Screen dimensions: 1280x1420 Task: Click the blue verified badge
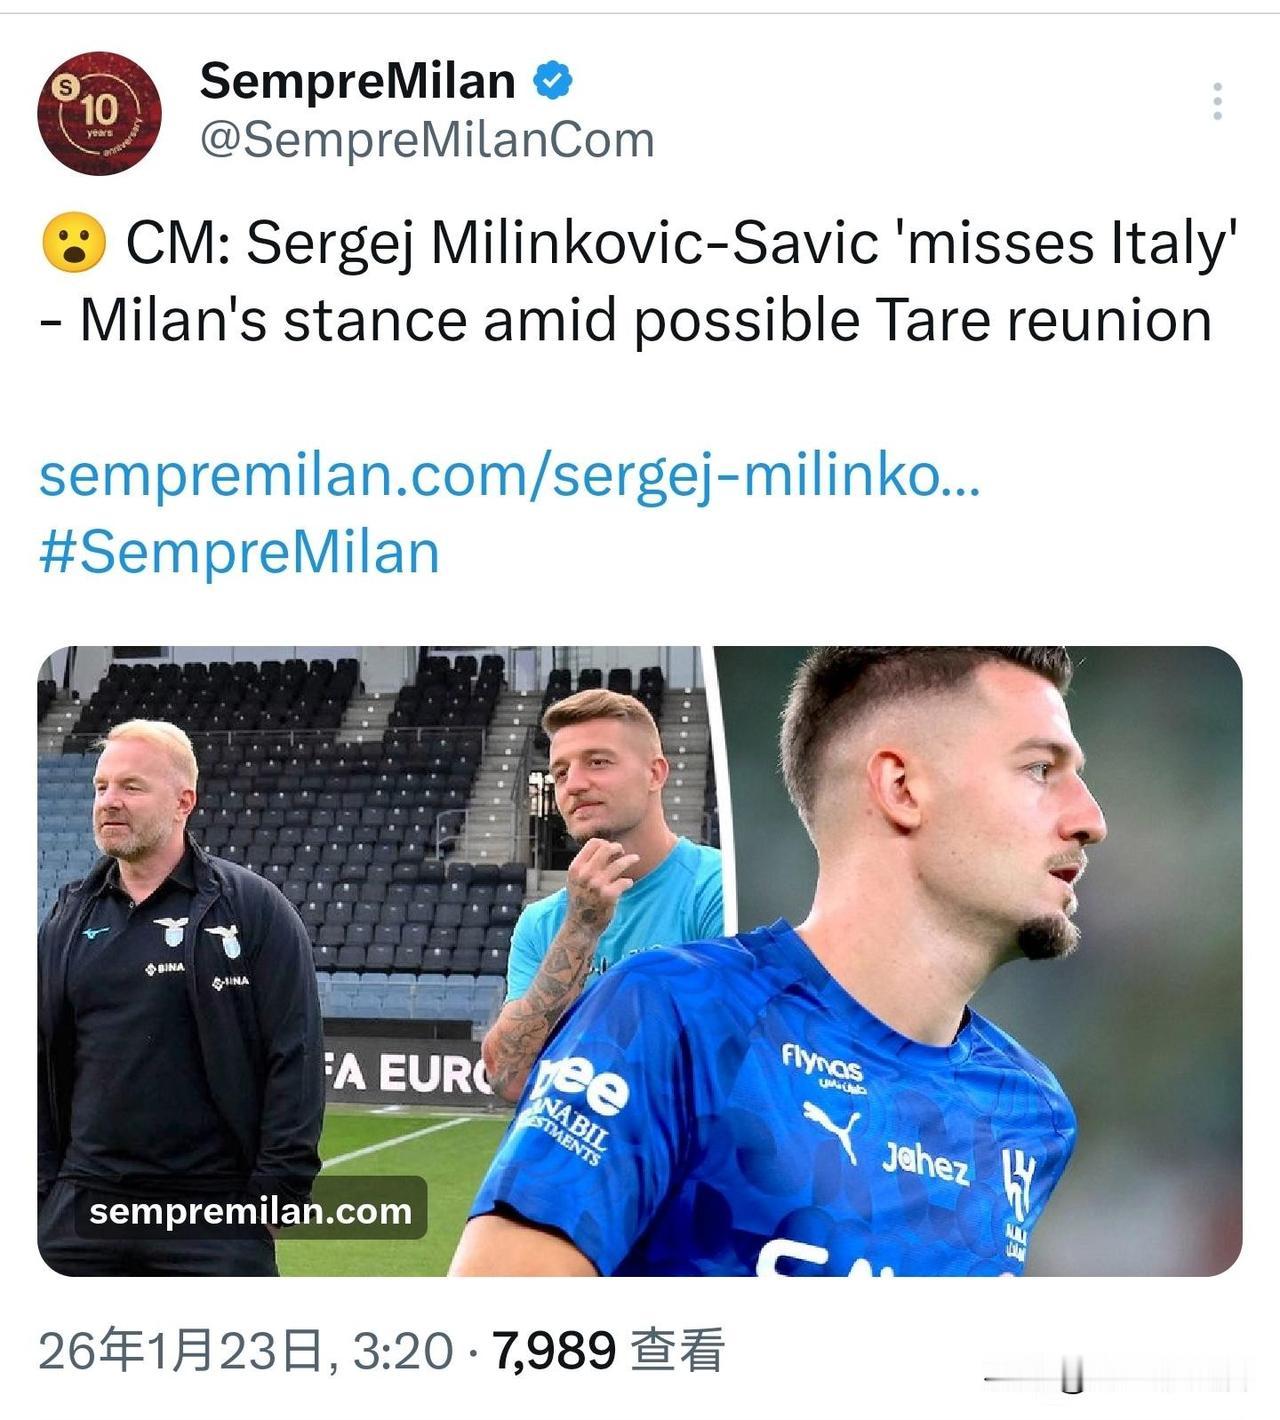click(x=553, y=81)
